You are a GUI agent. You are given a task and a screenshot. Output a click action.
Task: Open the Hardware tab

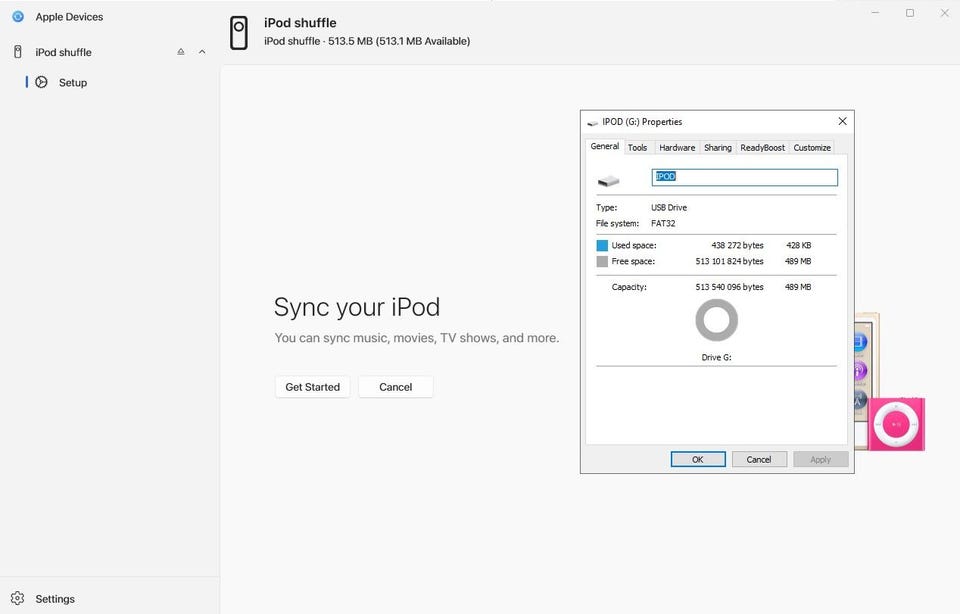(677, 148)
